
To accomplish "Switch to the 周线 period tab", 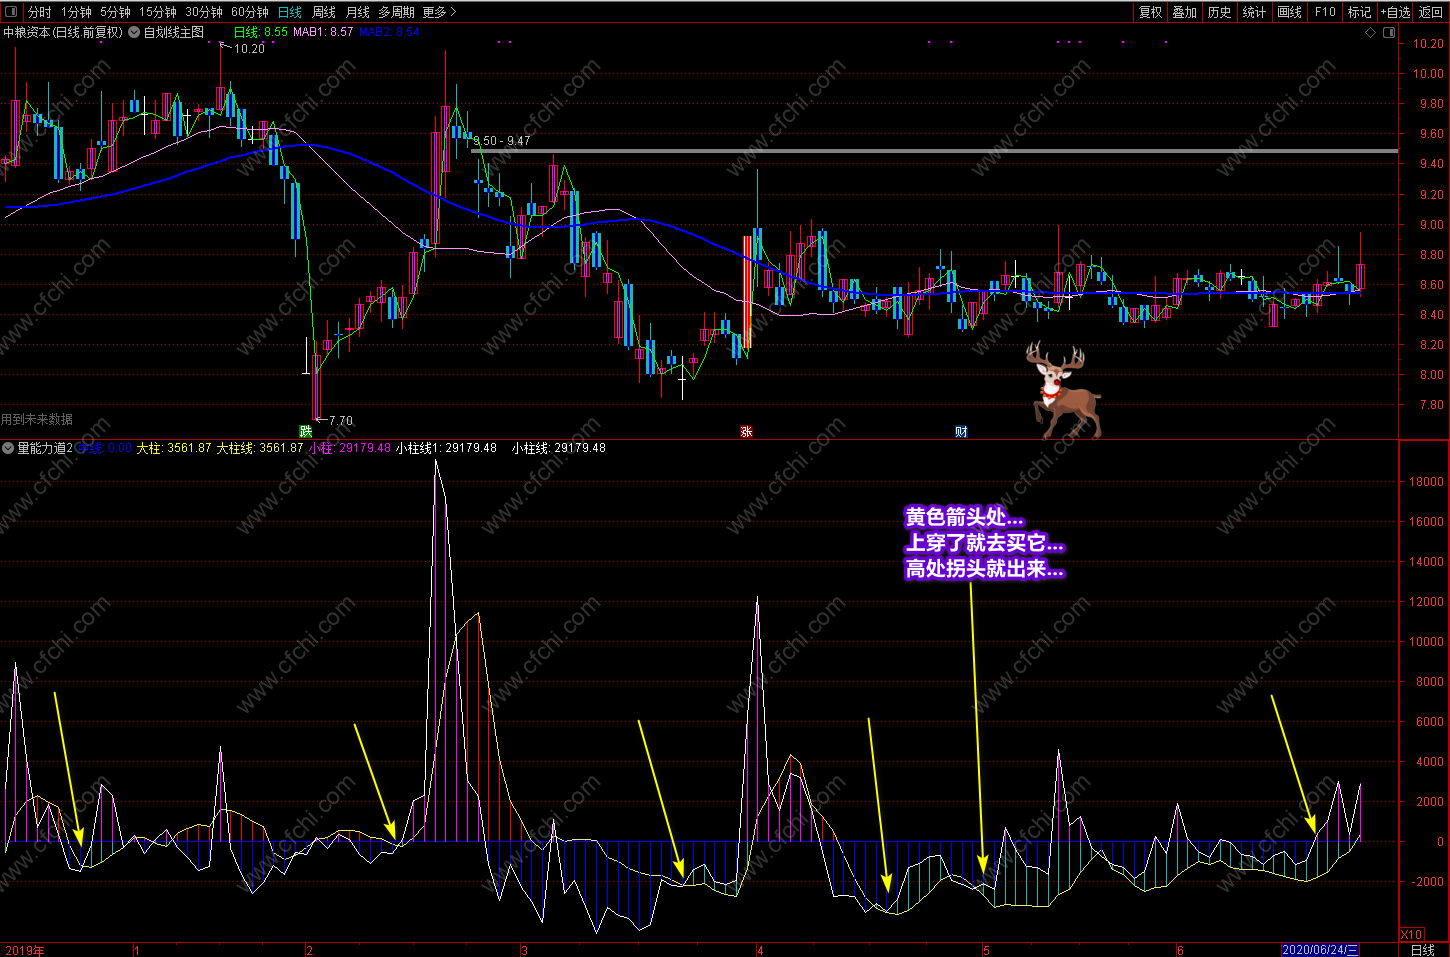I will tap(324, 12).
